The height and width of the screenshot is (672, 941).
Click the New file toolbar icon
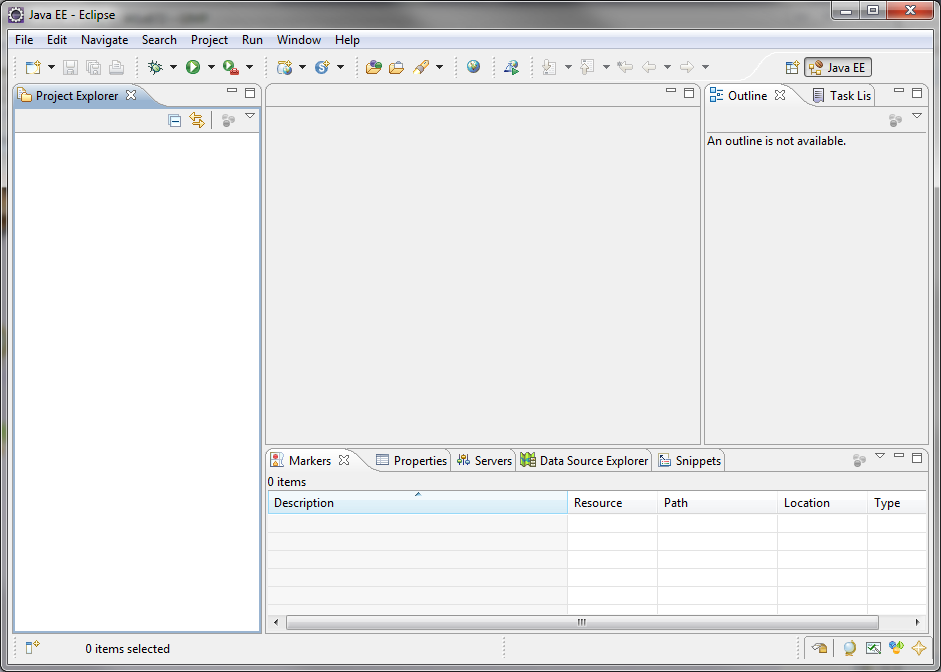tap(33, 67)
